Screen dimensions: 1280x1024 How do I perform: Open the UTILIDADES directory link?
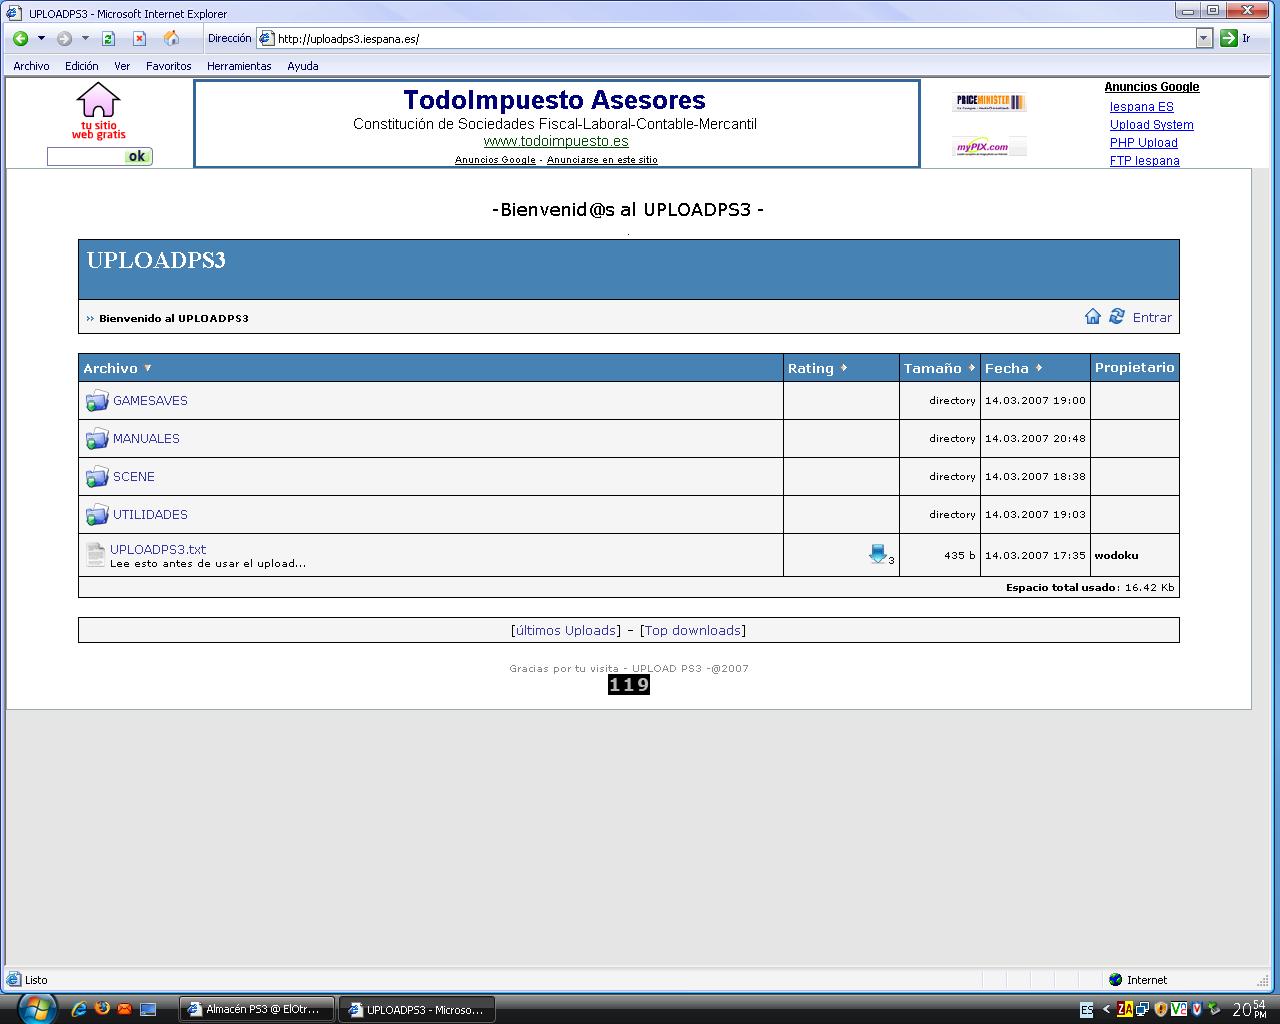point(150,515)
